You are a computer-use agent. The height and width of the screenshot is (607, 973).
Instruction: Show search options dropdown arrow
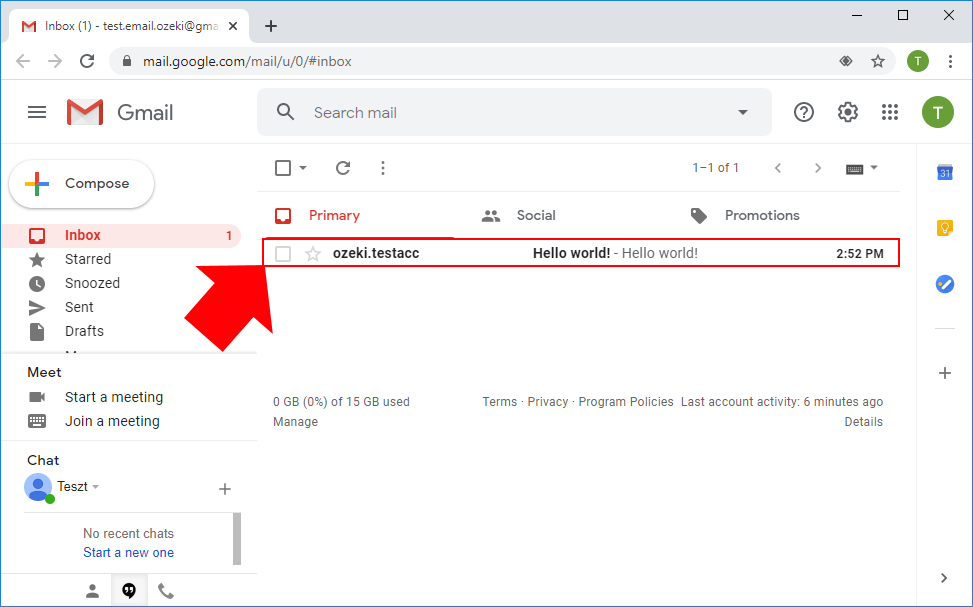(743, 112)
